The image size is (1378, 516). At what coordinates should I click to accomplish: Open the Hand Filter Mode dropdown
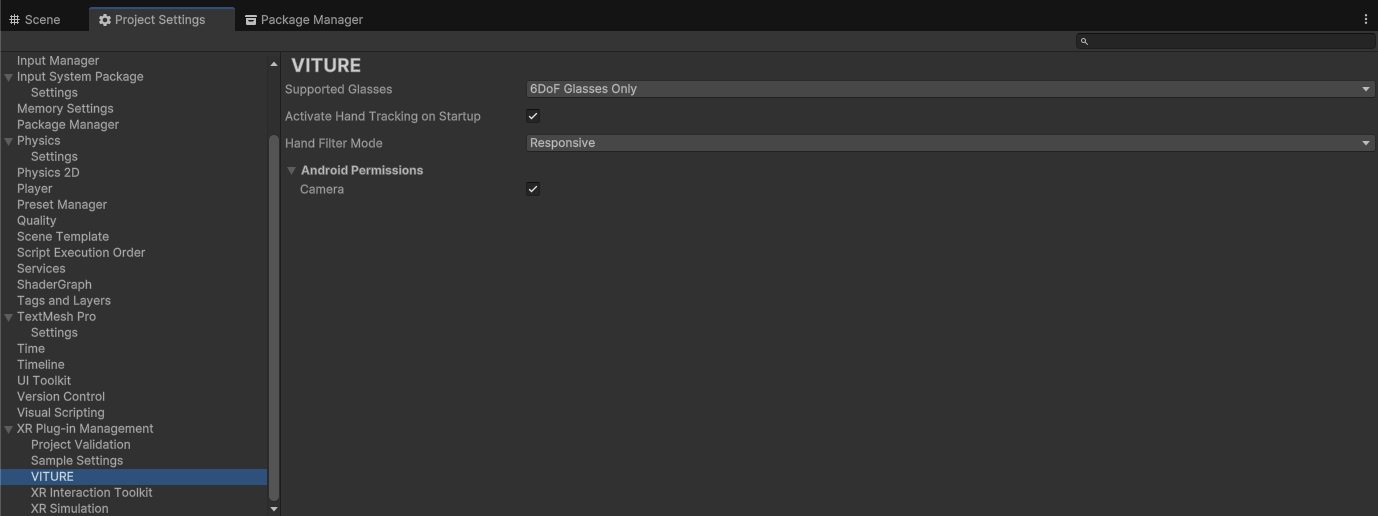[x=950, y=143]
